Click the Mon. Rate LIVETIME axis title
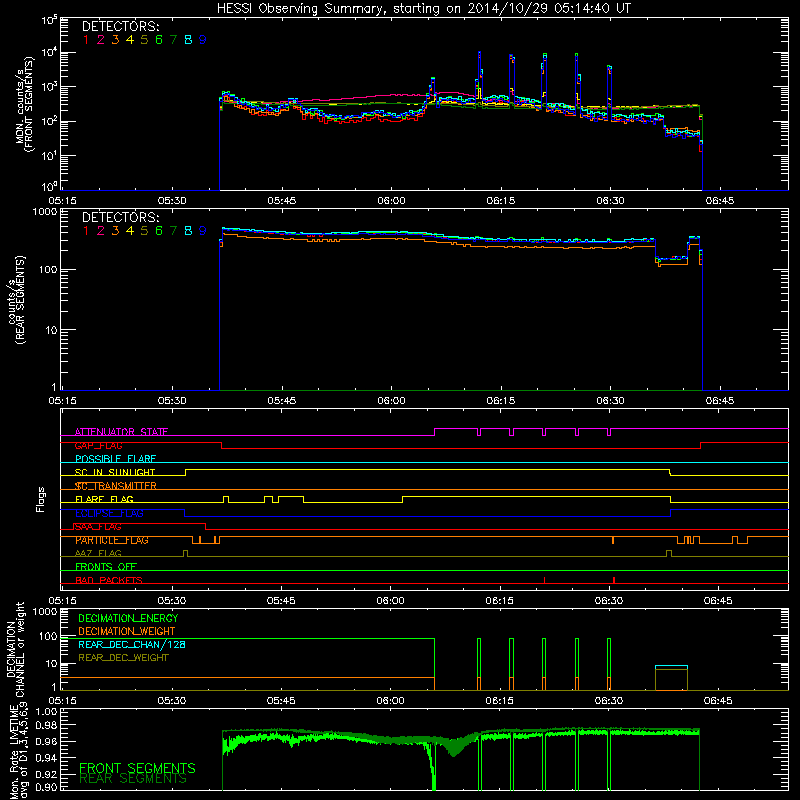Viewport: 800px width, 800px height. tap(18, 751)
